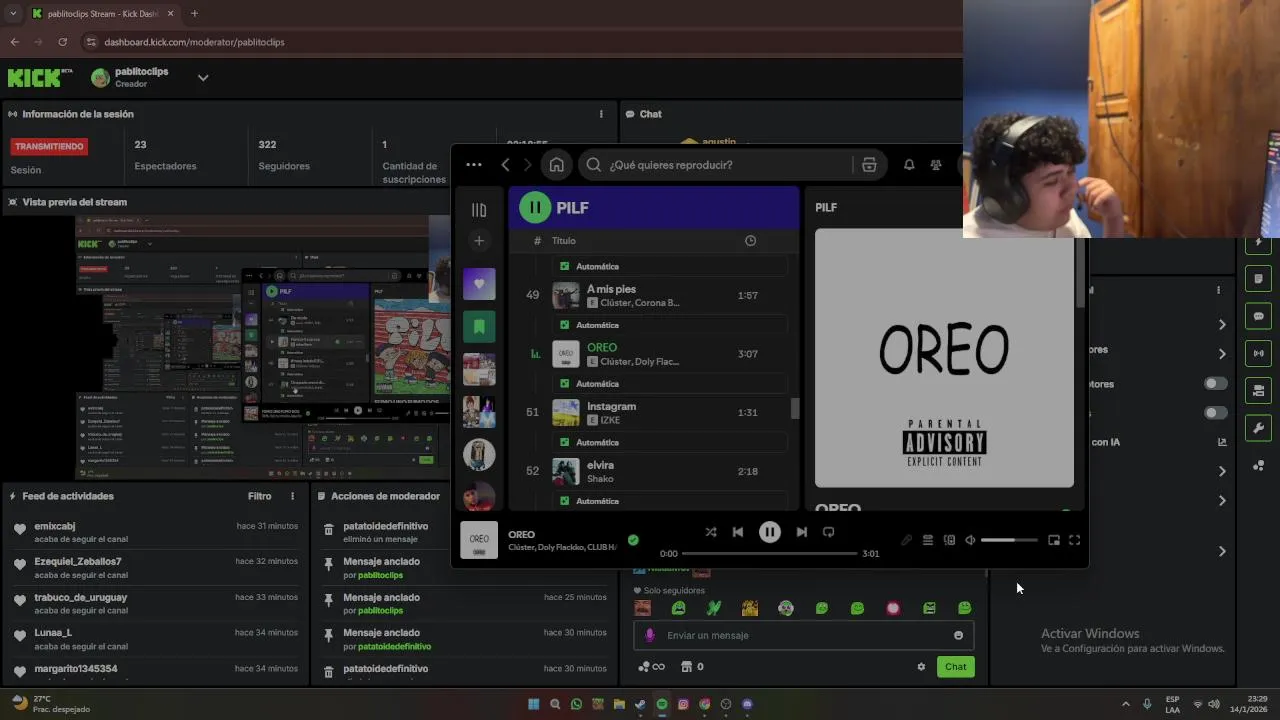Toggle Automática checkbox above OREO track
Viewport: 1280px width, 720px height.
pyautogui.click(x=565, y=325)
